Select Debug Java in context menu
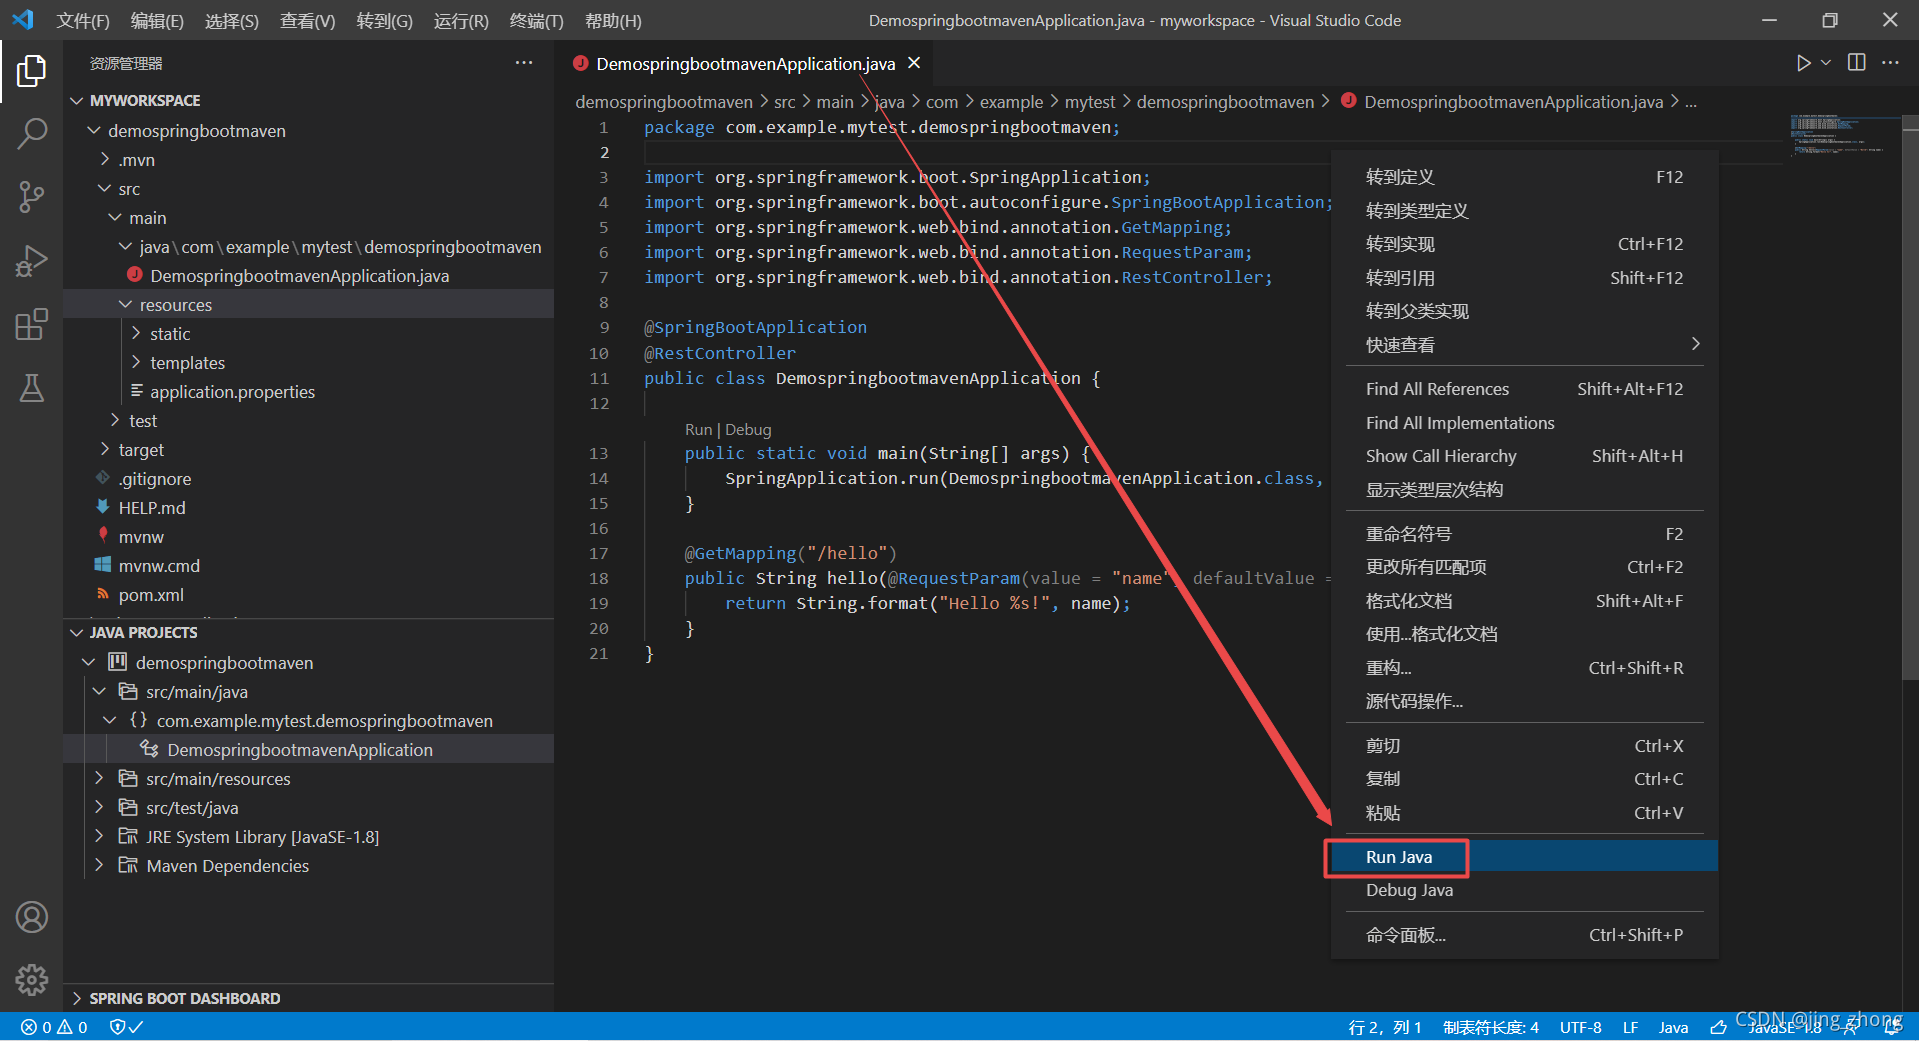 (x=1524, y=890)
